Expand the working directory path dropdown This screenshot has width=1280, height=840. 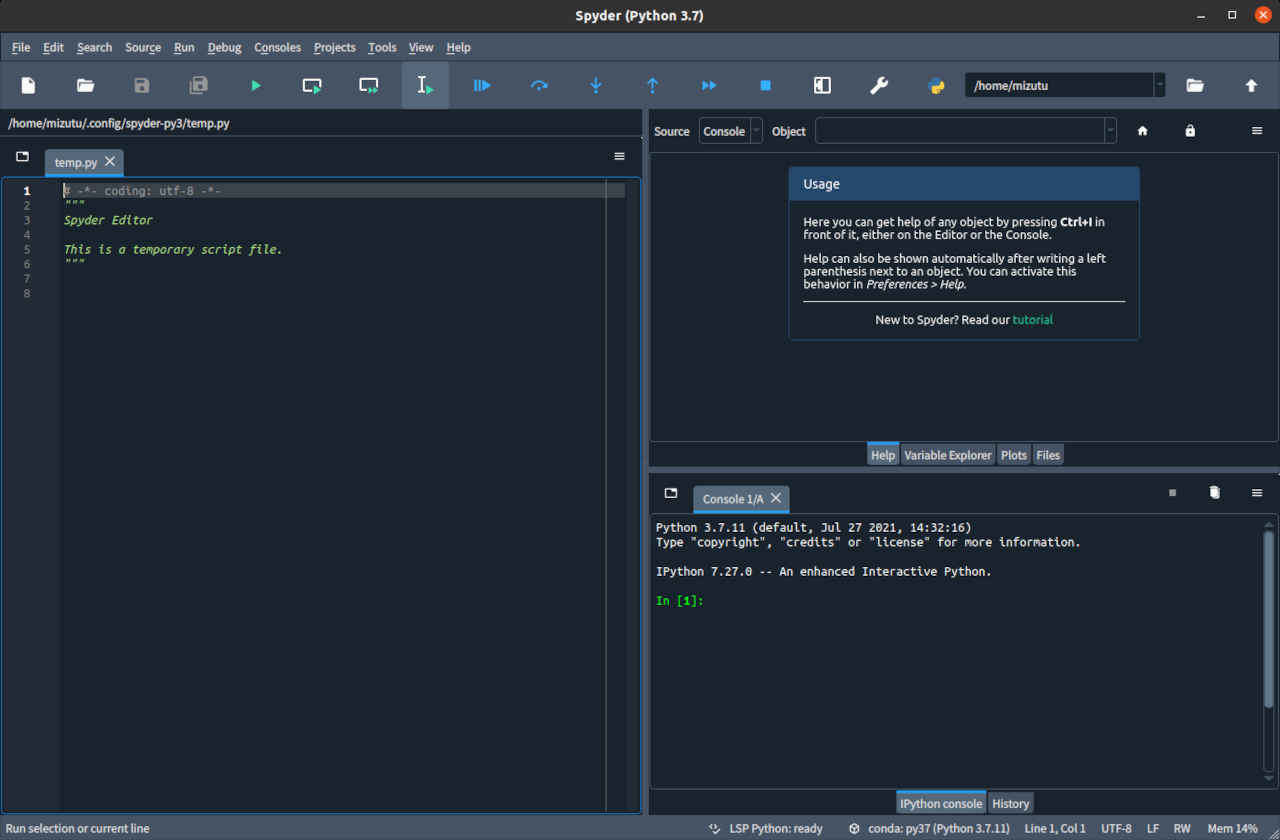[x=1159, y=86]
